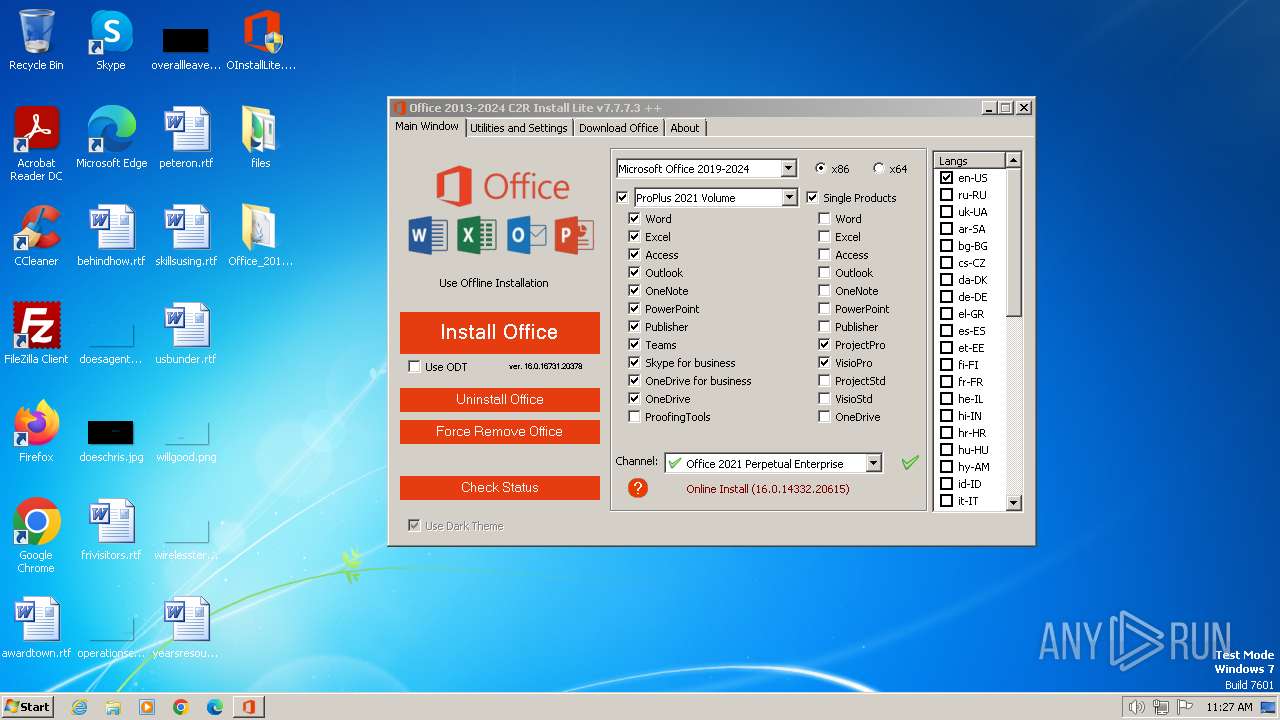Viewport: 1280px width, 720px height.
Task: Enable the ProofingTools checkbox
Action: (x=634, y=416)
